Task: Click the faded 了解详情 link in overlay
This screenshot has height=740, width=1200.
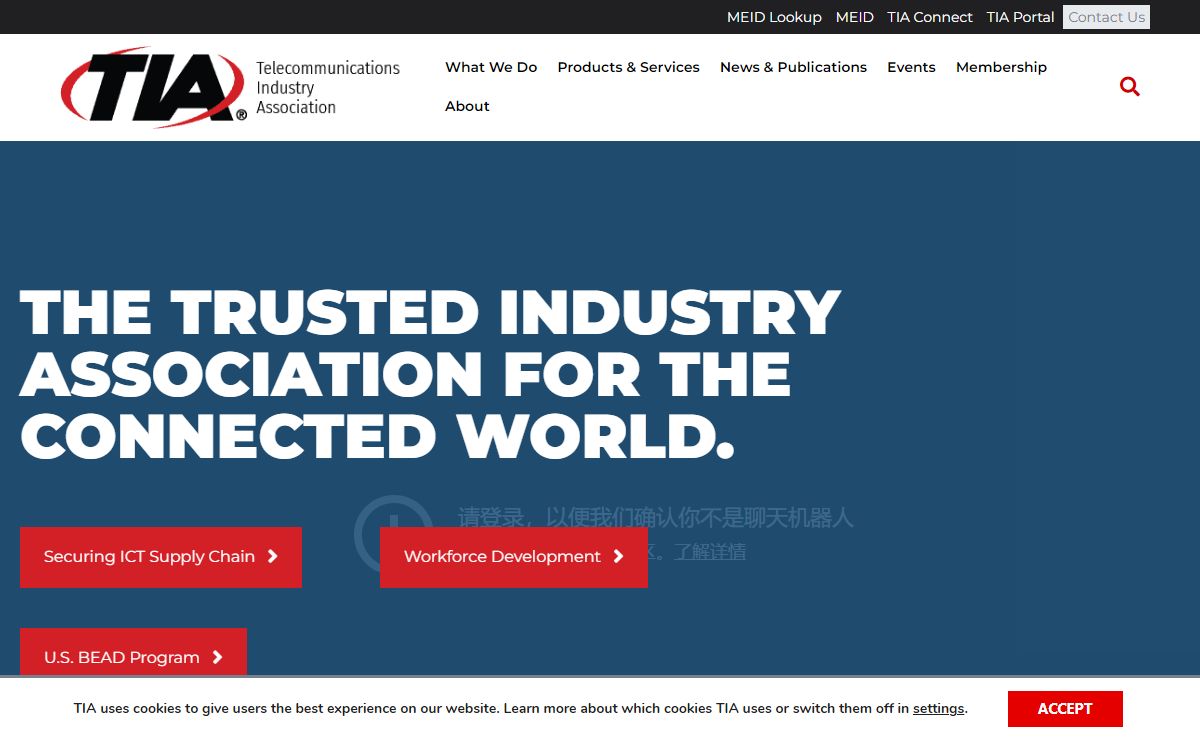Action: (x=710, y=552)
